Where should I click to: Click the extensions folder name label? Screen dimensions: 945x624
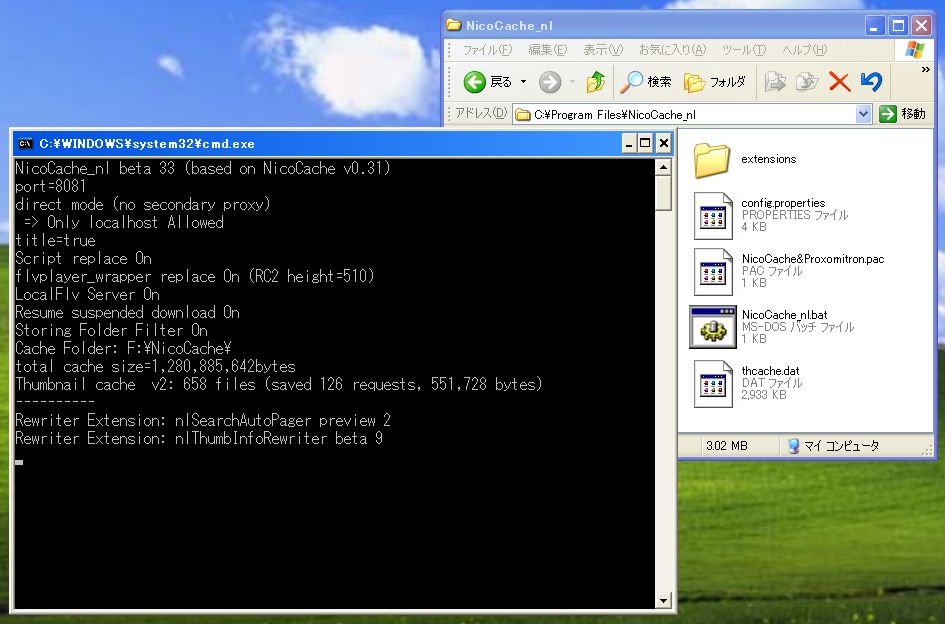pyautogui.click(x=768, y=159)
